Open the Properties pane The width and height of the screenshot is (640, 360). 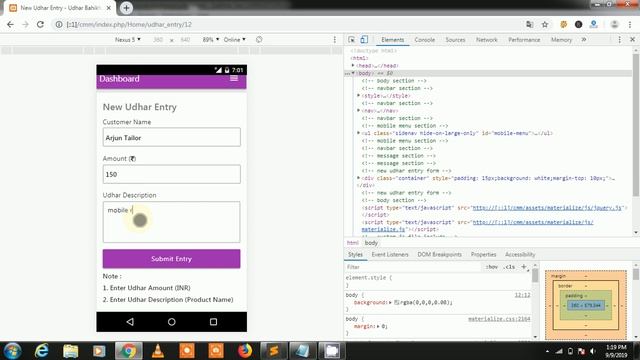click(x=484, y=254)
